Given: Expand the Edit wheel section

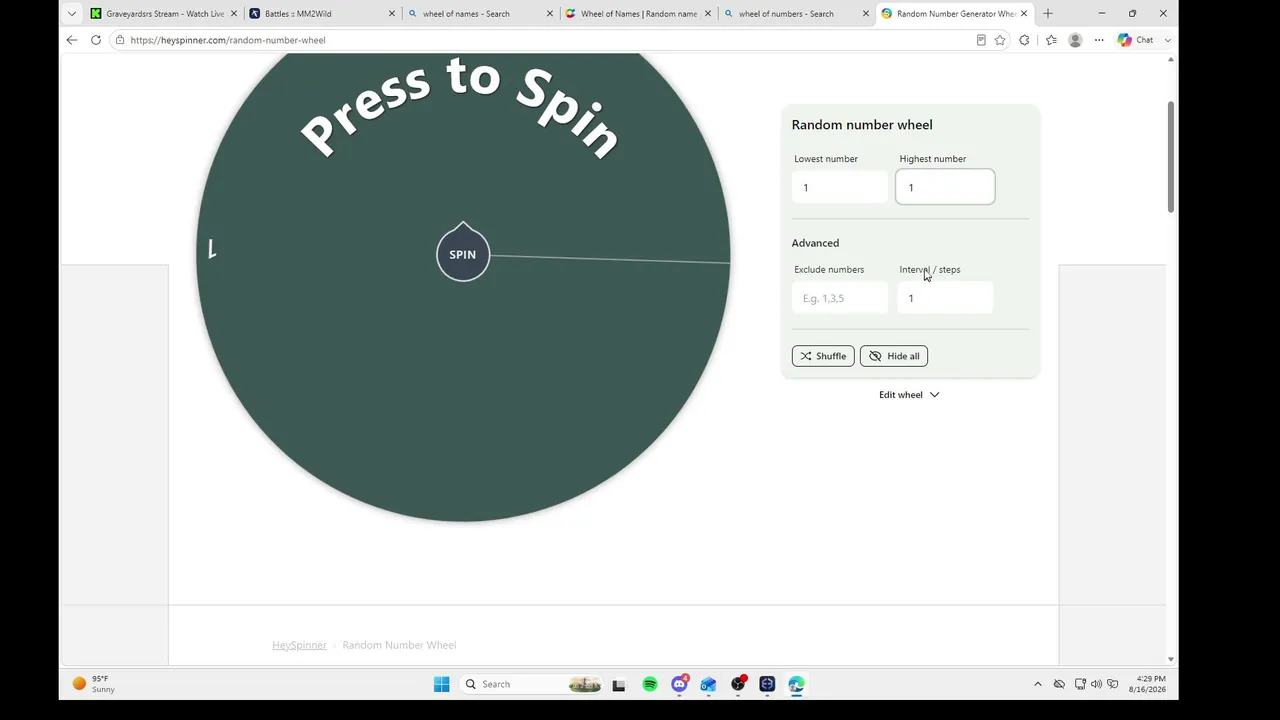Looking at the screenshot, I should 909,395.
